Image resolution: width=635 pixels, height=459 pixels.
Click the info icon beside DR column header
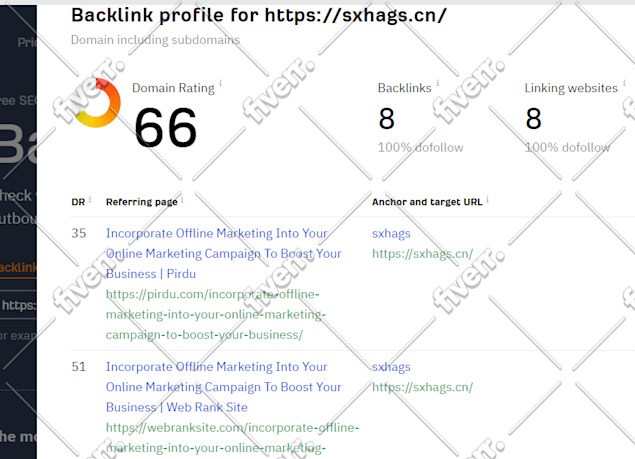(90, 199)
